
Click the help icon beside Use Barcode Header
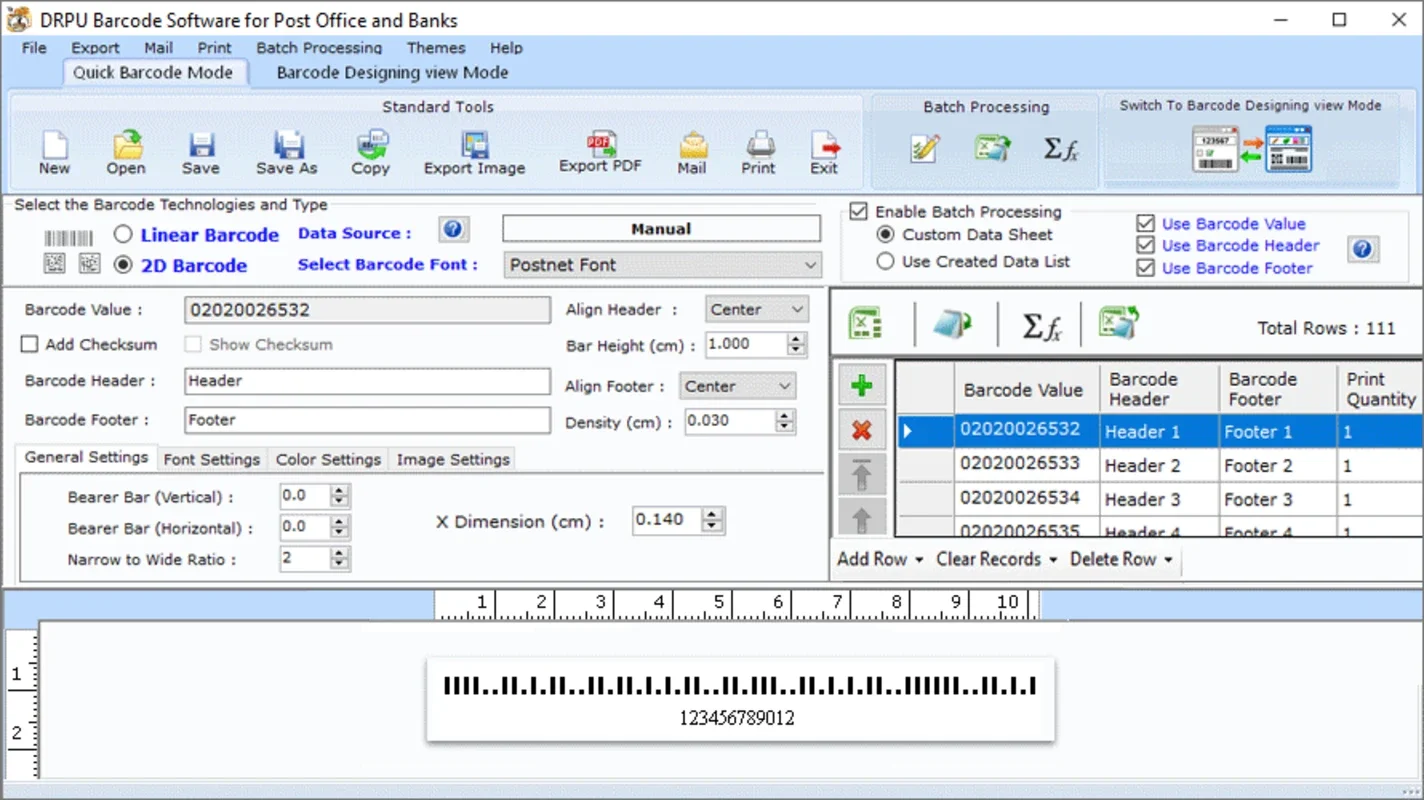1363,248
